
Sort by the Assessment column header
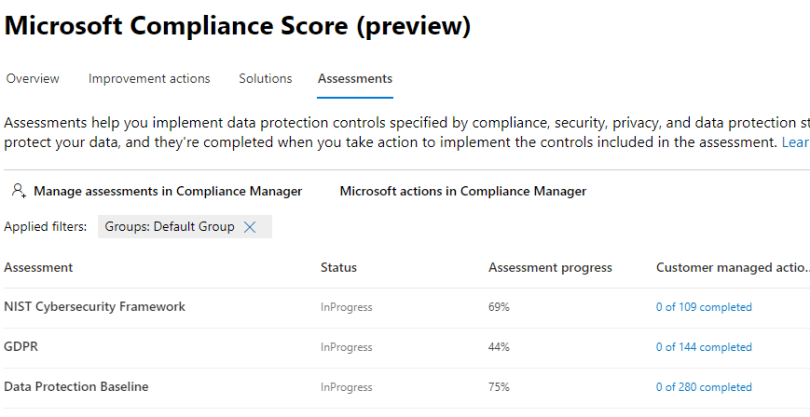38,267
